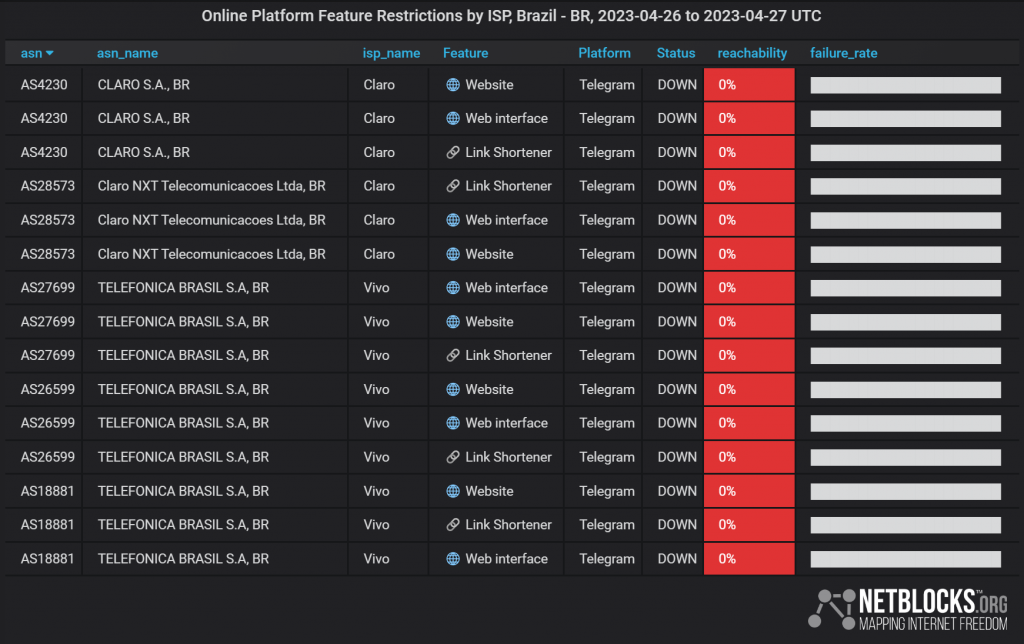1024x644 pixels.
Task: Click the globe icon in AS28573 Web interface row
Action: coord(453,220)
